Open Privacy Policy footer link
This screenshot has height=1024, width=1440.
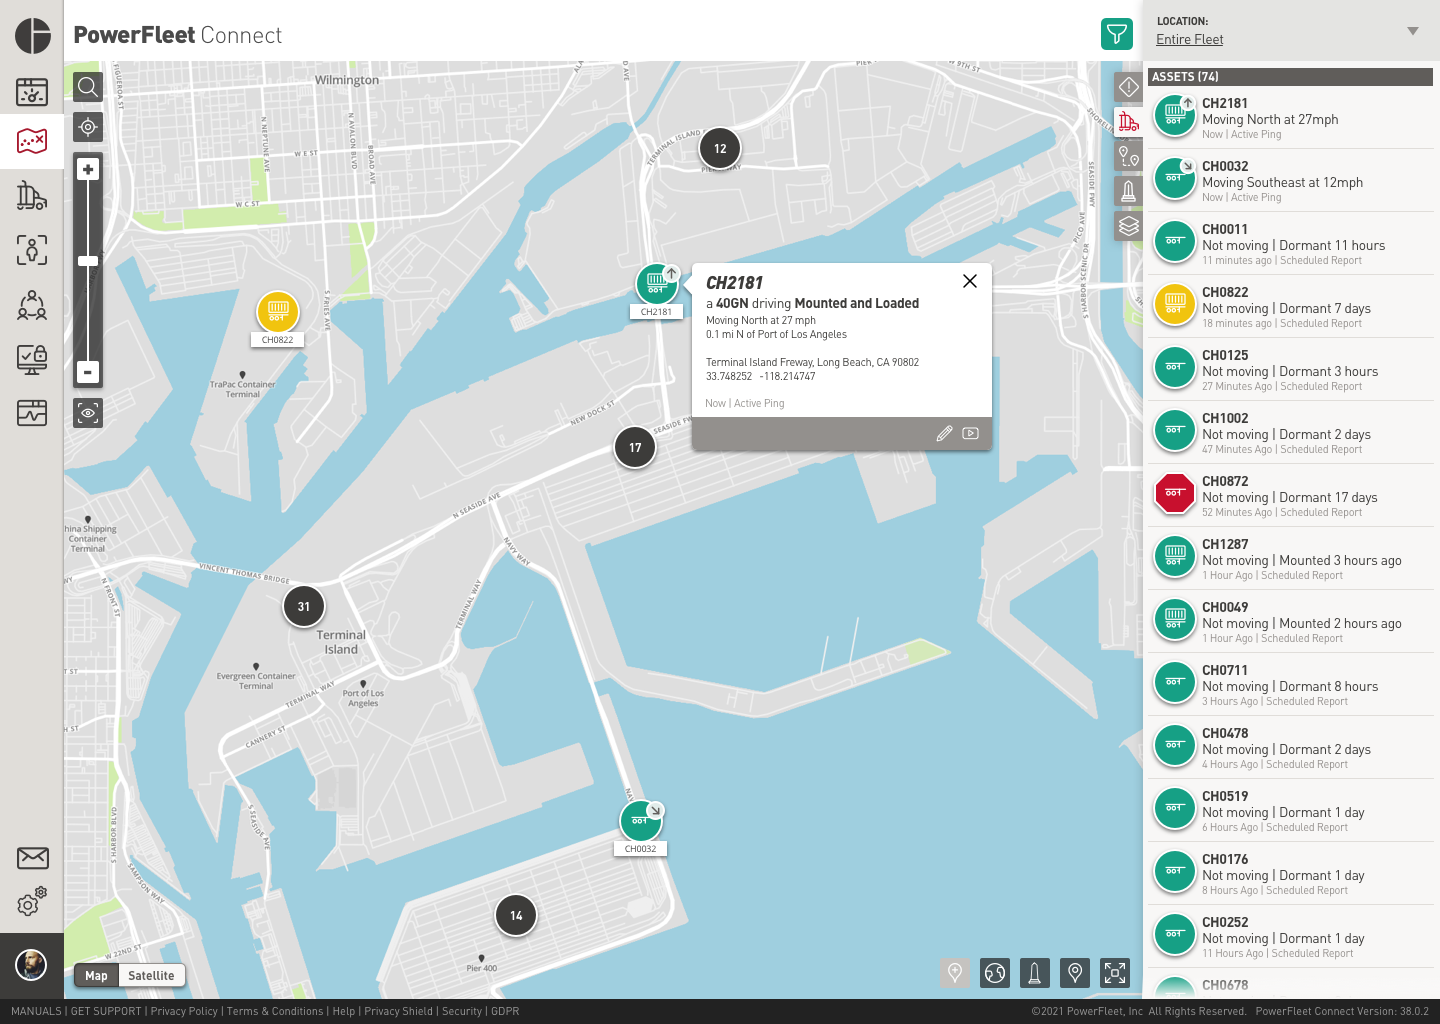coord(184,1011)
